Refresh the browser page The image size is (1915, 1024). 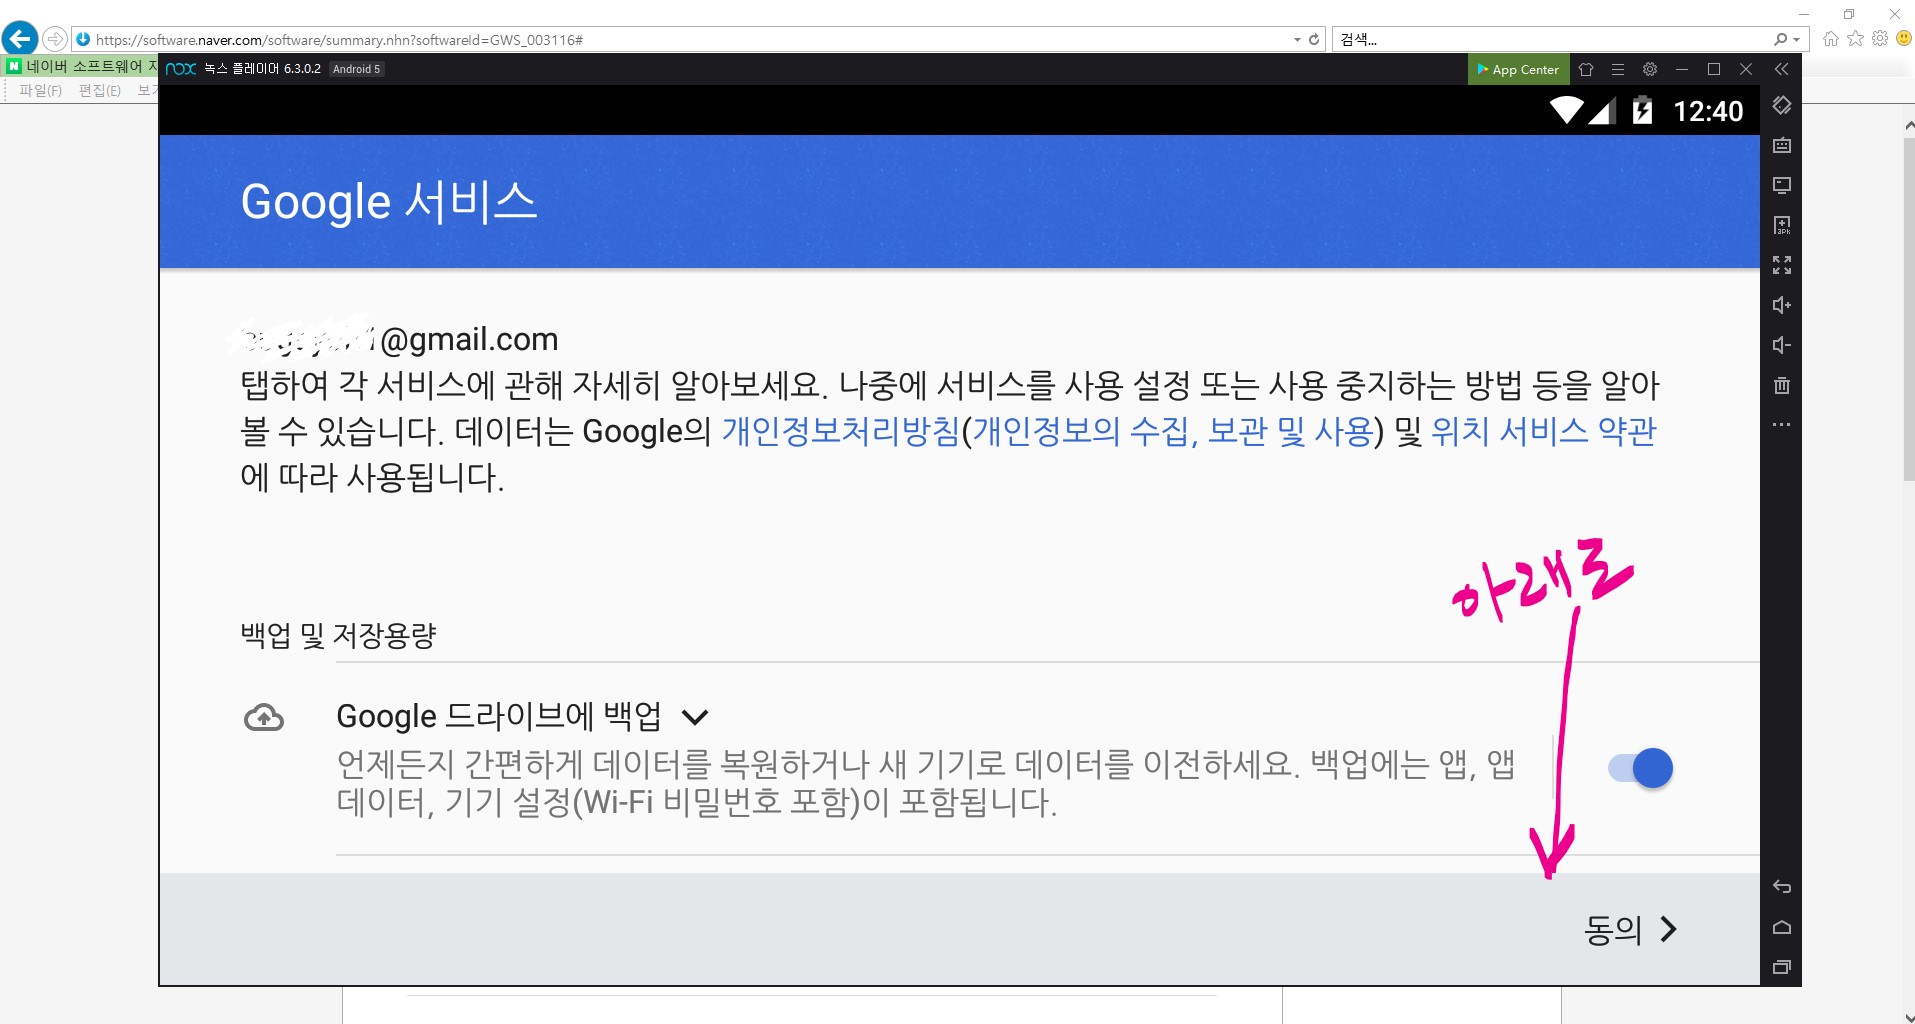[1314, 40]
